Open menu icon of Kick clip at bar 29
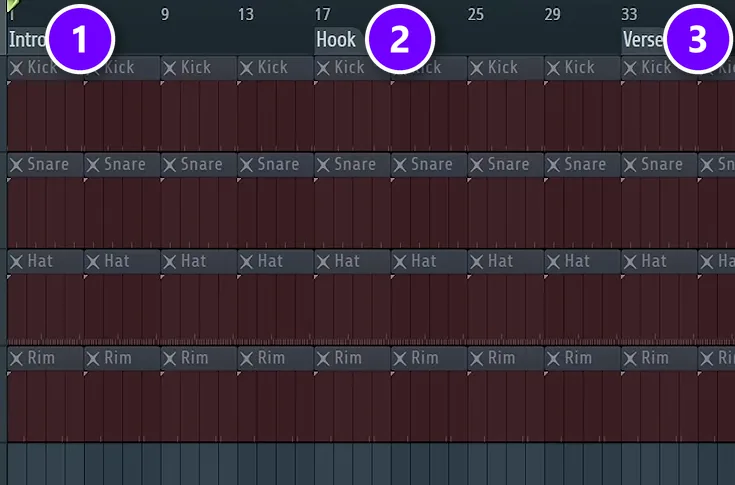This screenshot has height=485, width=735. 553,68
